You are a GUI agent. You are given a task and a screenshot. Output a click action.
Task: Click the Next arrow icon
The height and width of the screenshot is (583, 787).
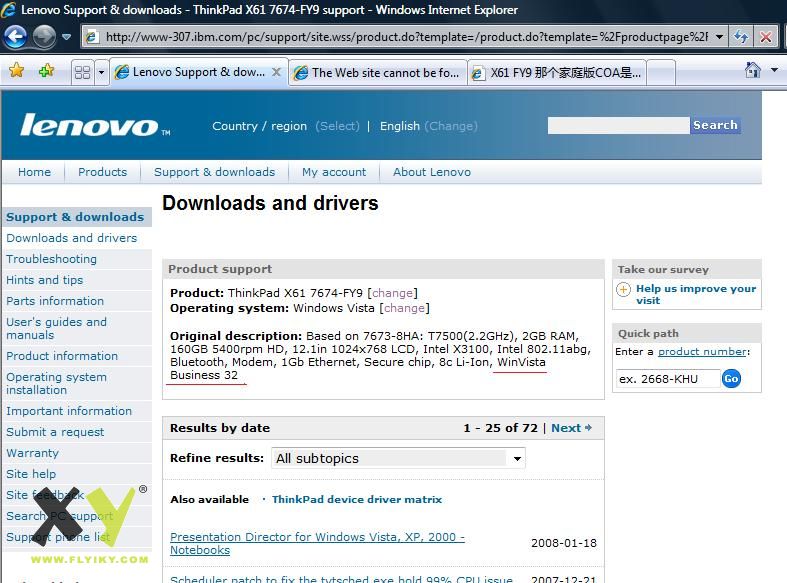(588, 427)
